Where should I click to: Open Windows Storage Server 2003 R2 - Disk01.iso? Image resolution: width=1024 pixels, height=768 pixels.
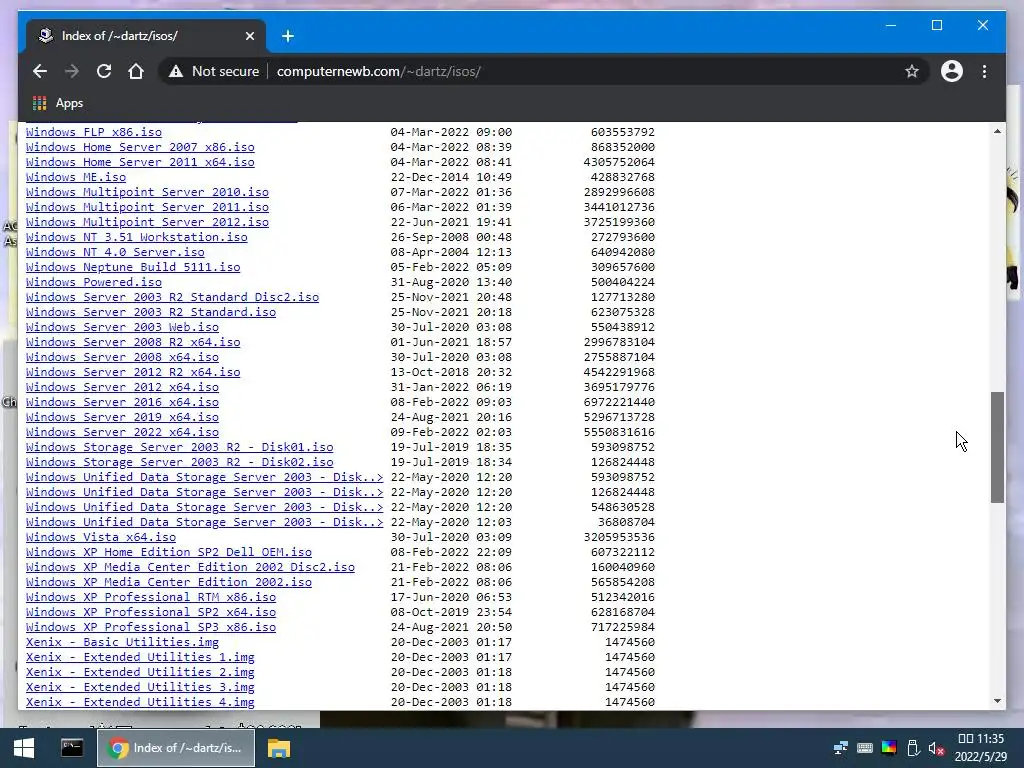coord(180,447)
